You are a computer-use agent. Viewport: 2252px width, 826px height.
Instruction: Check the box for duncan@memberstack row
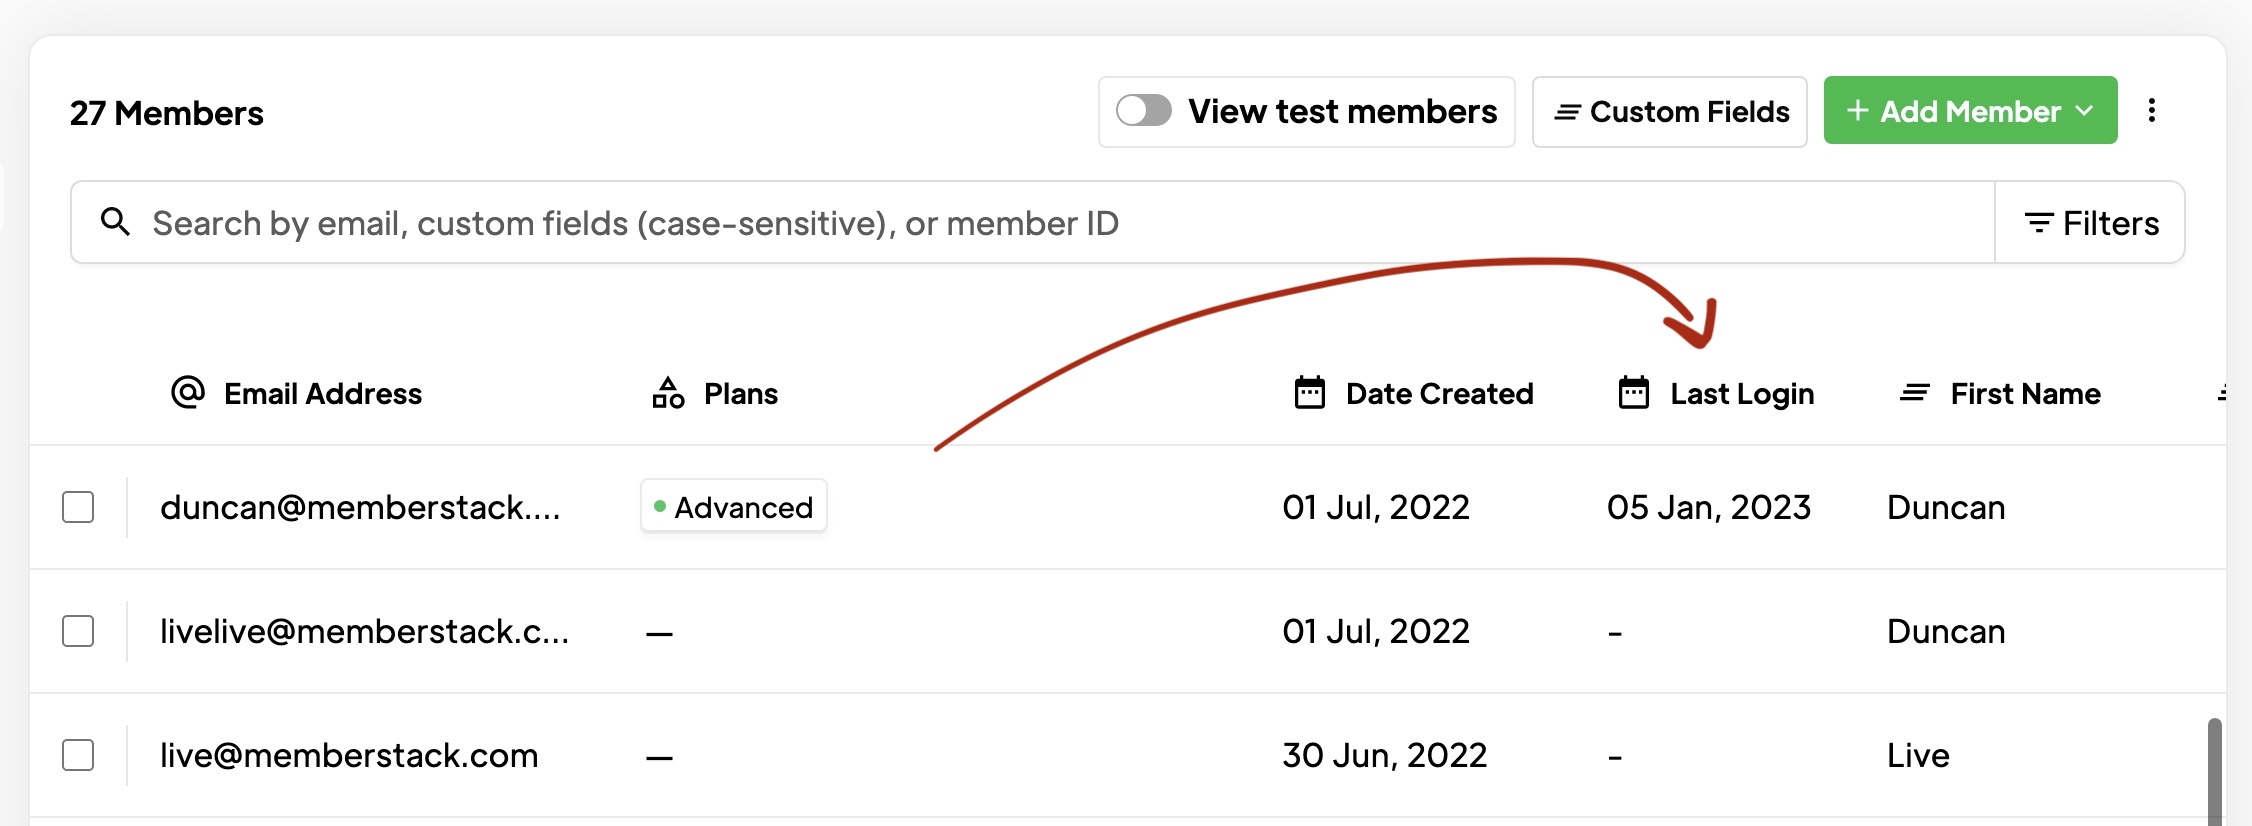click(x=78, y=507)
